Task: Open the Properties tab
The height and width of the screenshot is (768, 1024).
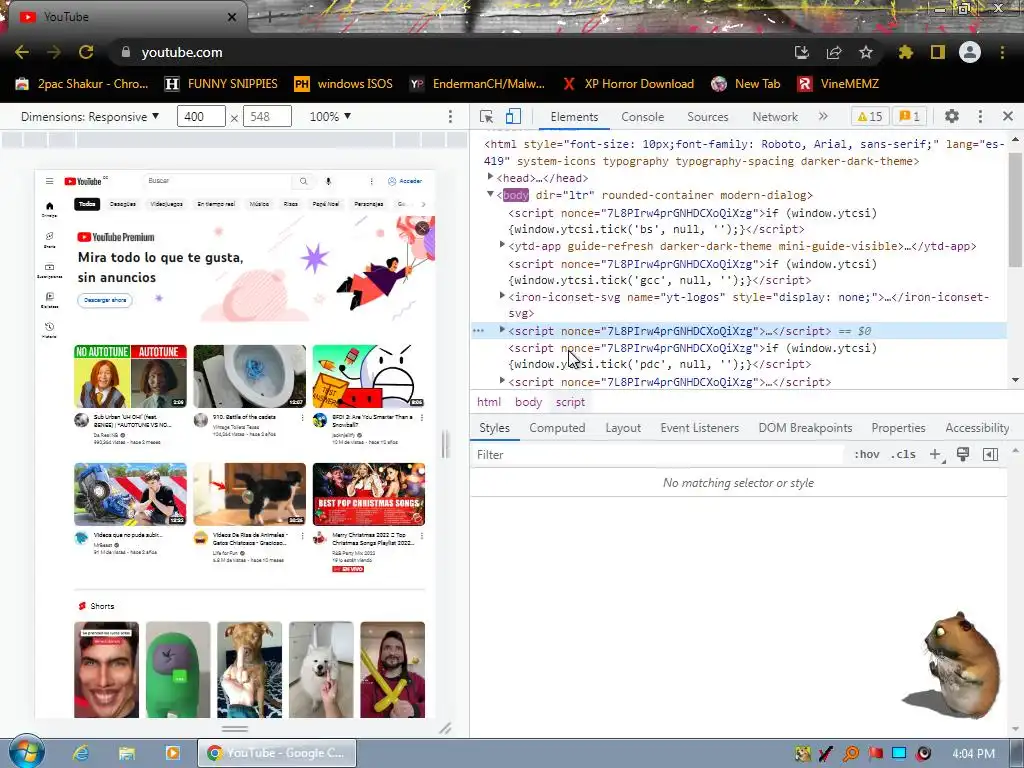Action: coord(899,428)
